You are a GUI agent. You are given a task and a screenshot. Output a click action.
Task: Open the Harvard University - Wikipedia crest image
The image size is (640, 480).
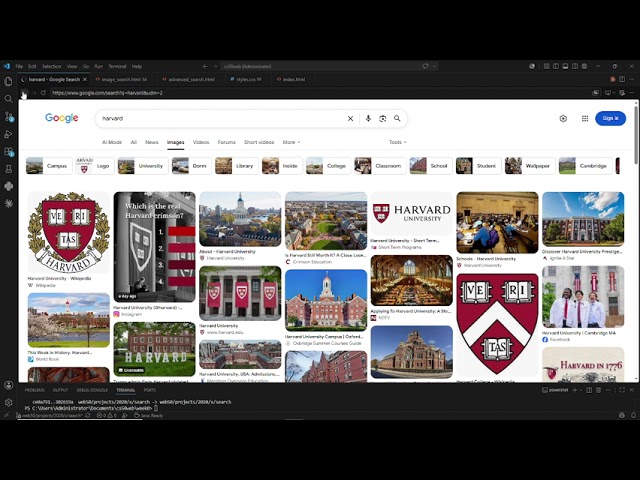click(x=69, y=233)
